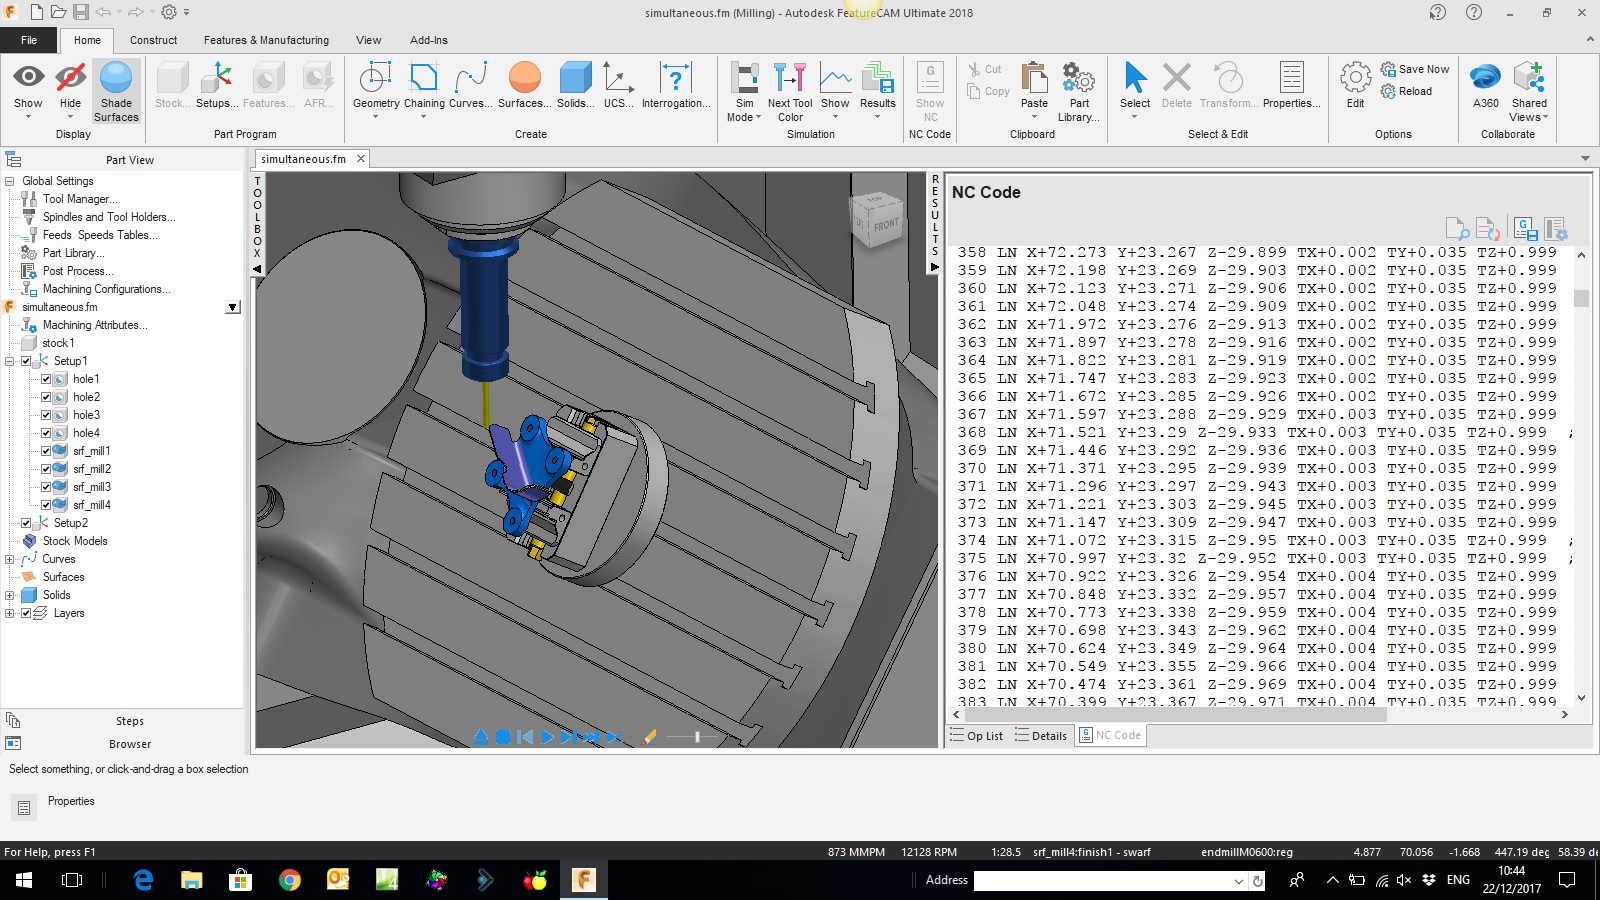Click the Next Tool Color icon
The image size is (1600, 900).
790,91
